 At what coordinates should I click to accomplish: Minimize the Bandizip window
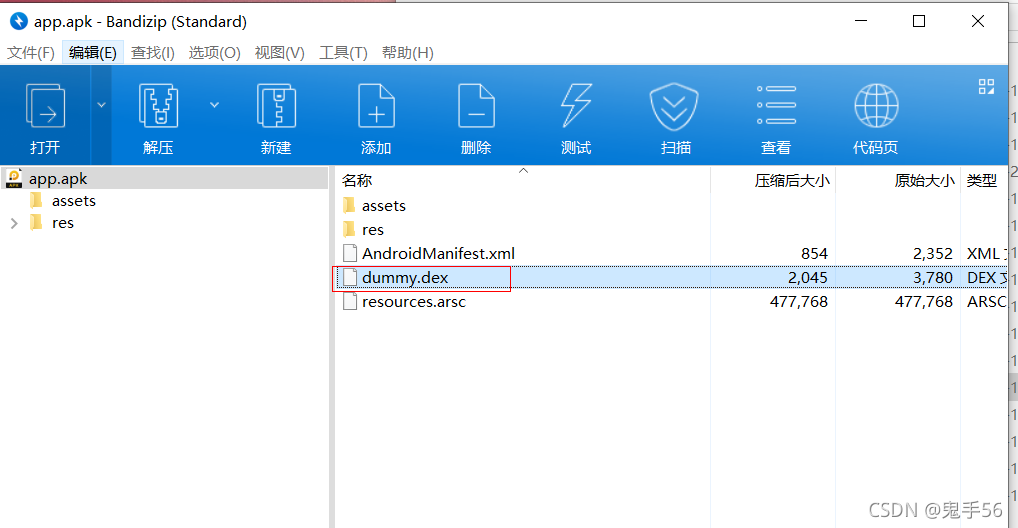pyautogui.click(x=861, y=21)
